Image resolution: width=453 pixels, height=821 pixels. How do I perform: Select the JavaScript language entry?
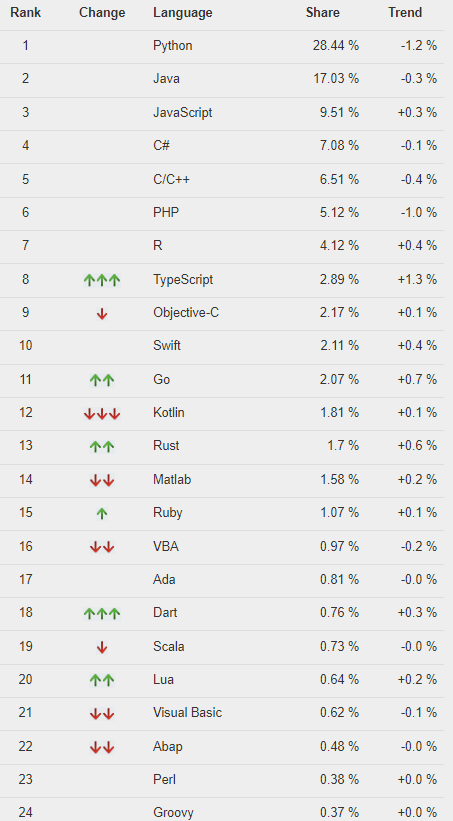(x=183, y=113)
